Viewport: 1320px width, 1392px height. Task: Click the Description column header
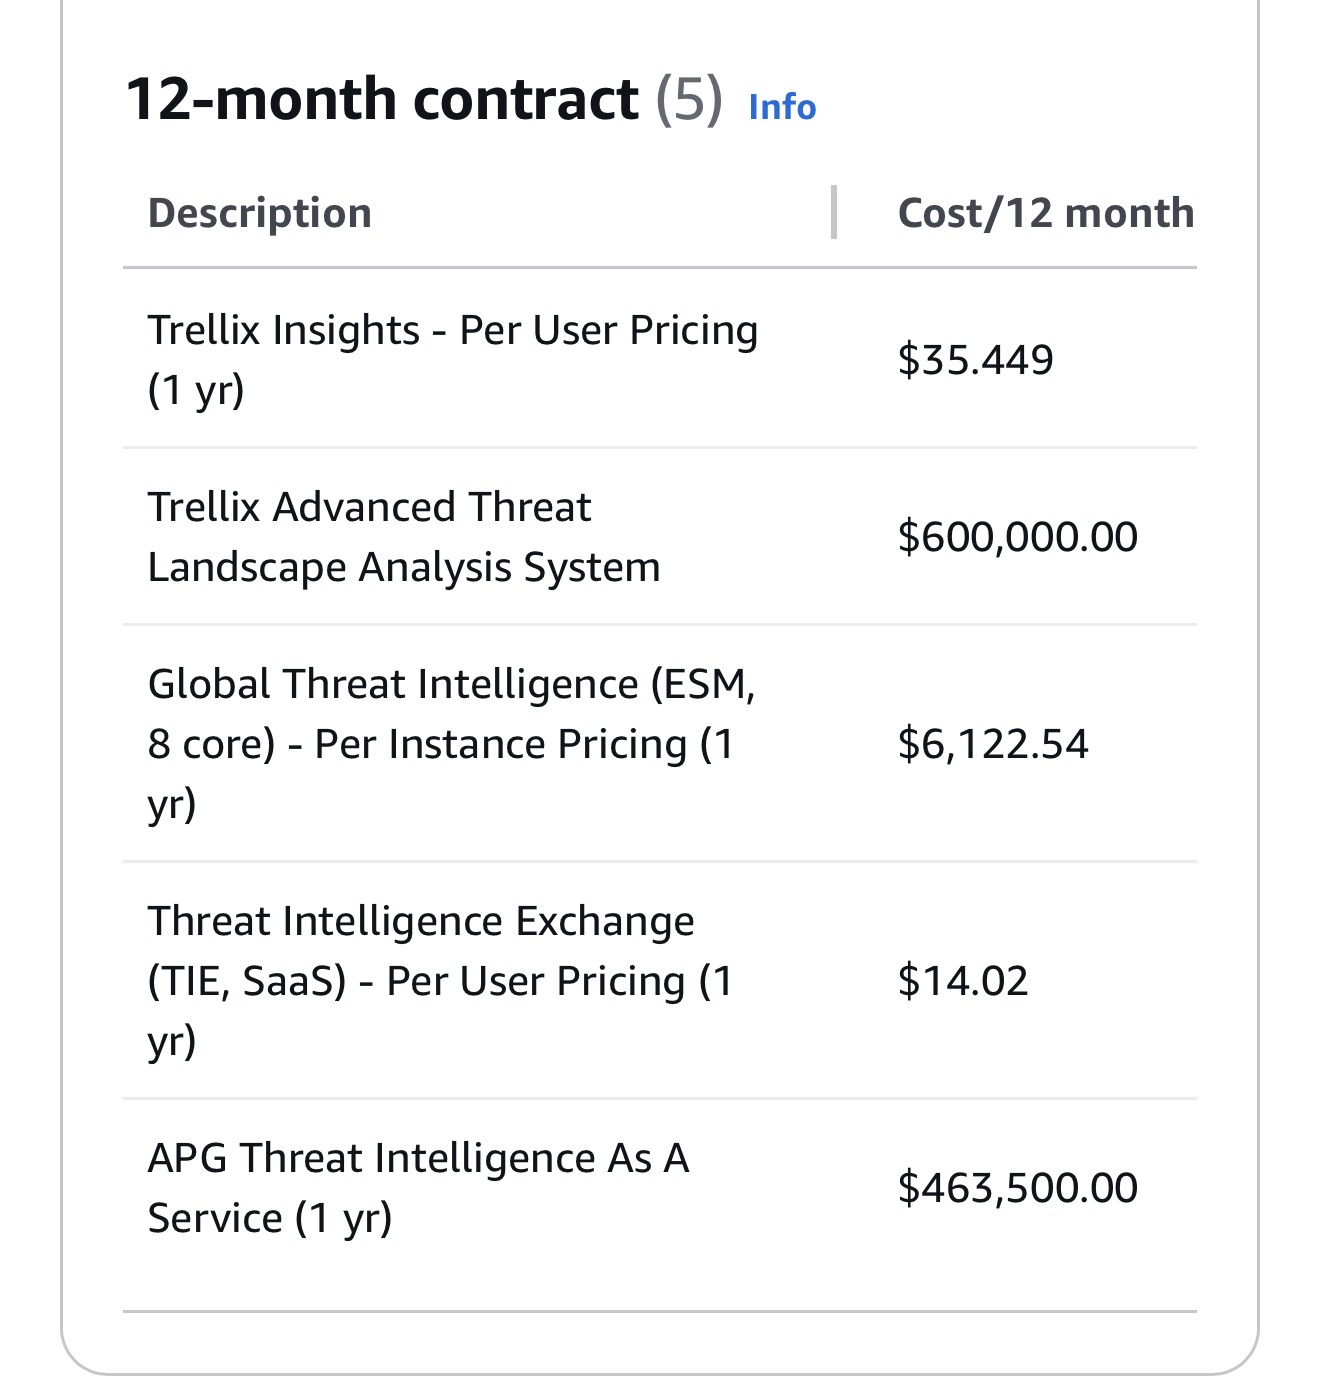coord(260,213)
